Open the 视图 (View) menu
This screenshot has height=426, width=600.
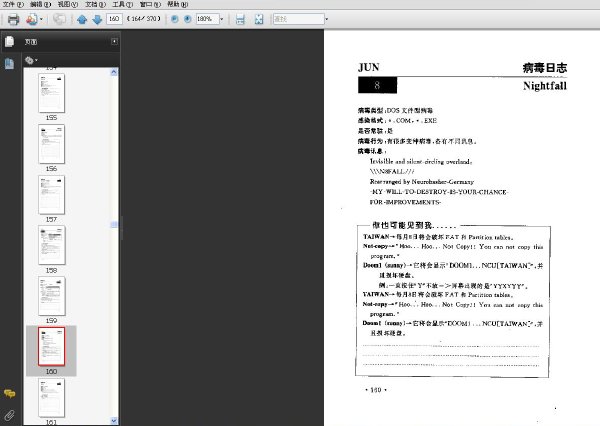(68, 4)
